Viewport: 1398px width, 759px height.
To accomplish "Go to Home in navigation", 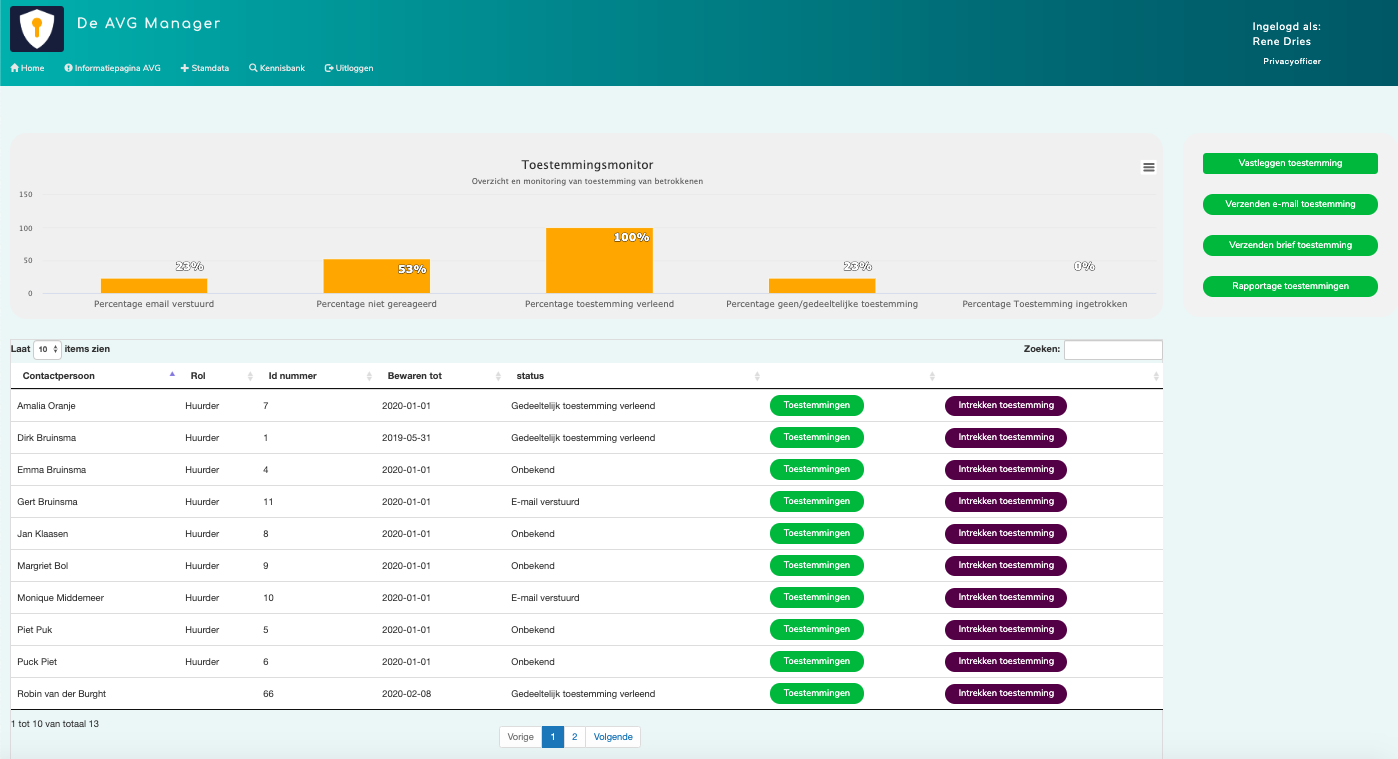I will (27, 68).
